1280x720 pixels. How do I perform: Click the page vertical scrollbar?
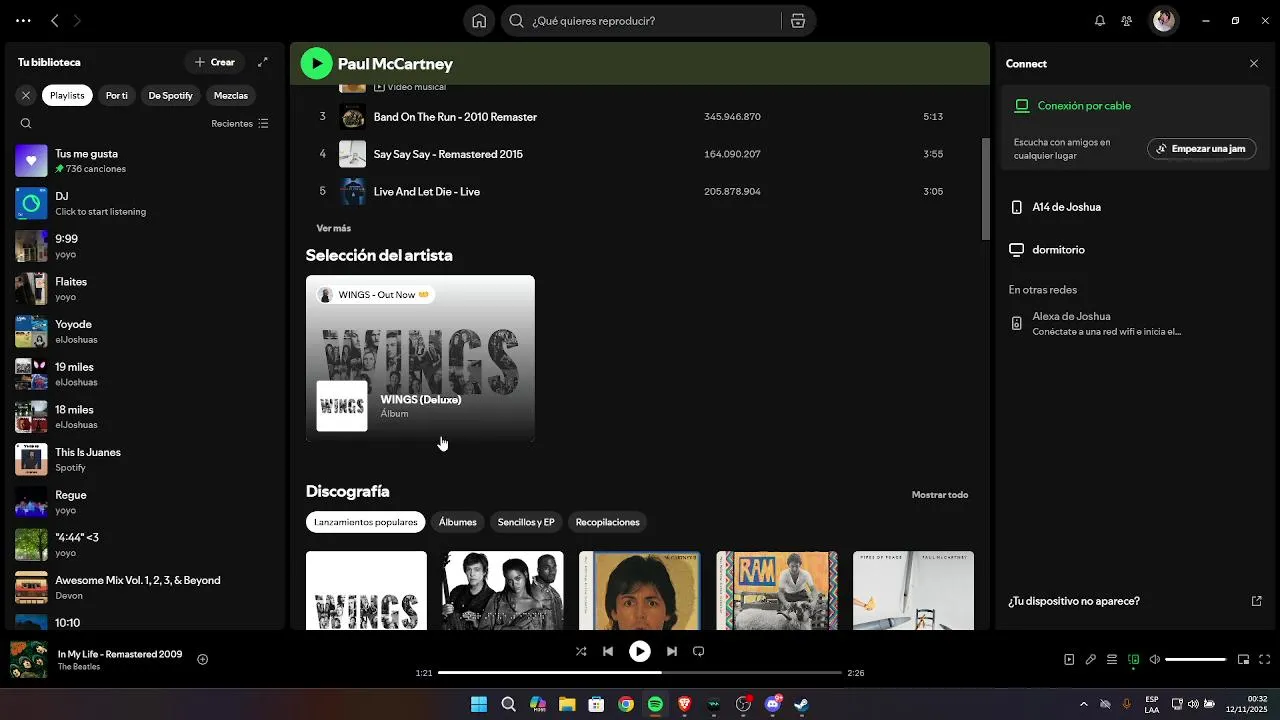pos(986,190)
